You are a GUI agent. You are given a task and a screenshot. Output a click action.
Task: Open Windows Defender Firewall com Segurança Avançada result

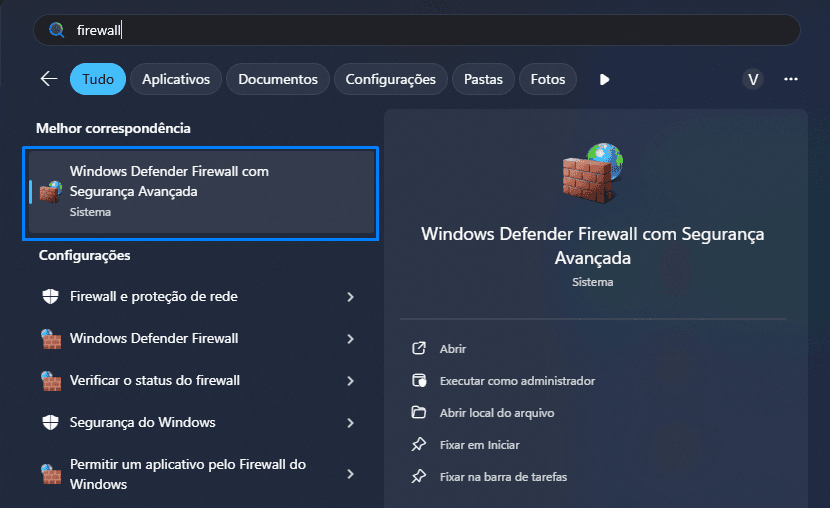201,193
